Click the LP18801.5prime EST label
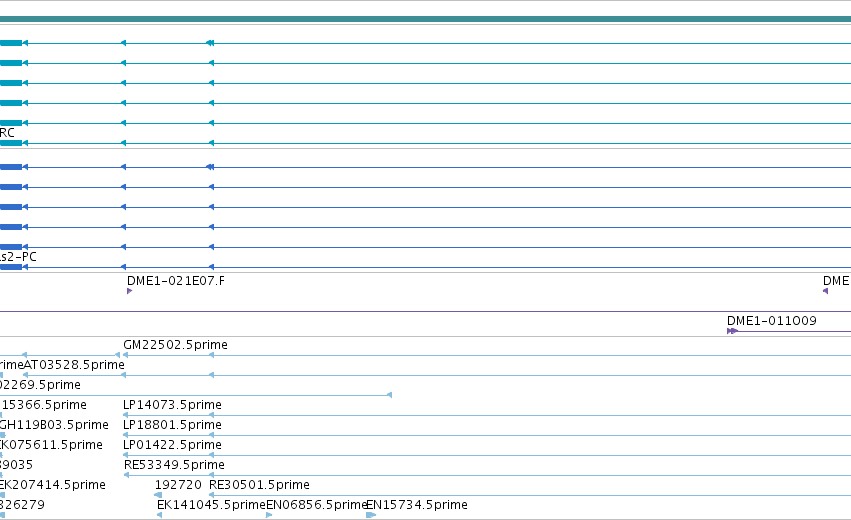The image size is (851, 520). click(172, 424)
